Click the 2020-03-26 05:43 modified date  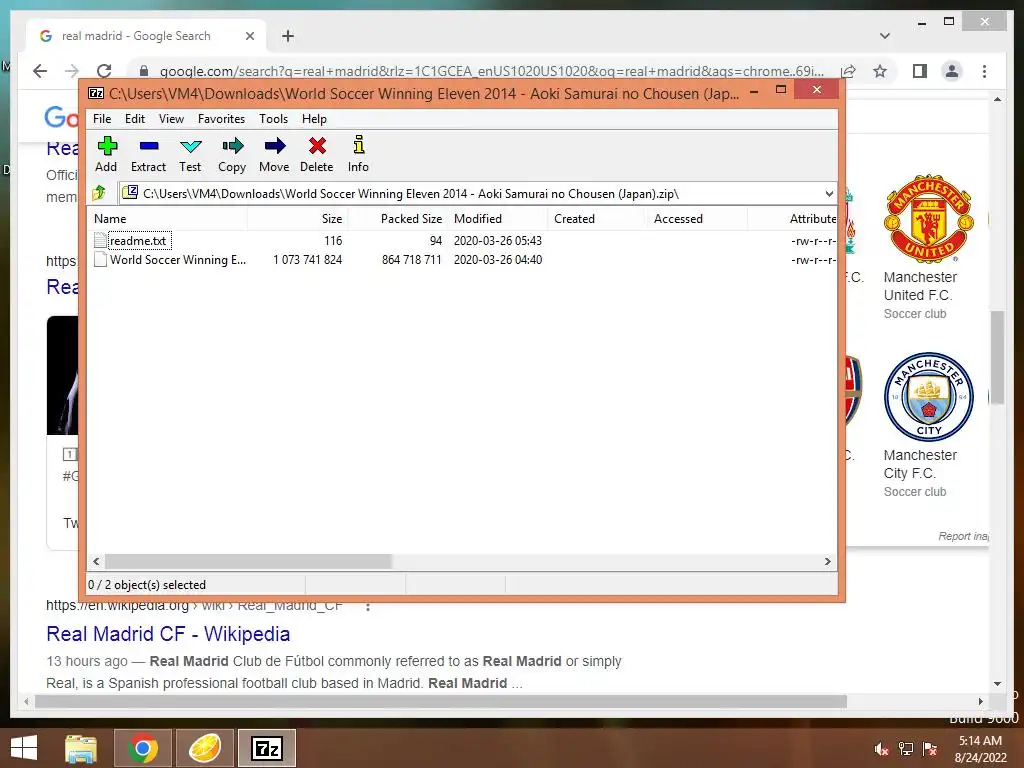click(x=498, y=240)
